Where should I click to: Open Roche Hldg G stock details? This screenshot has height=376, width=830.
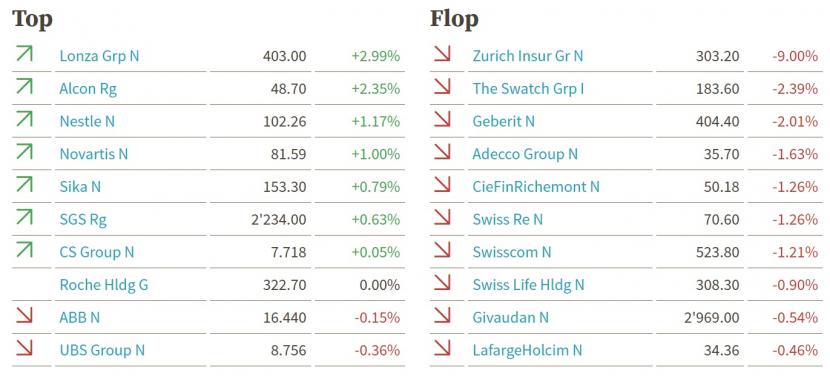pyautogui.click(x=104, y=285)
